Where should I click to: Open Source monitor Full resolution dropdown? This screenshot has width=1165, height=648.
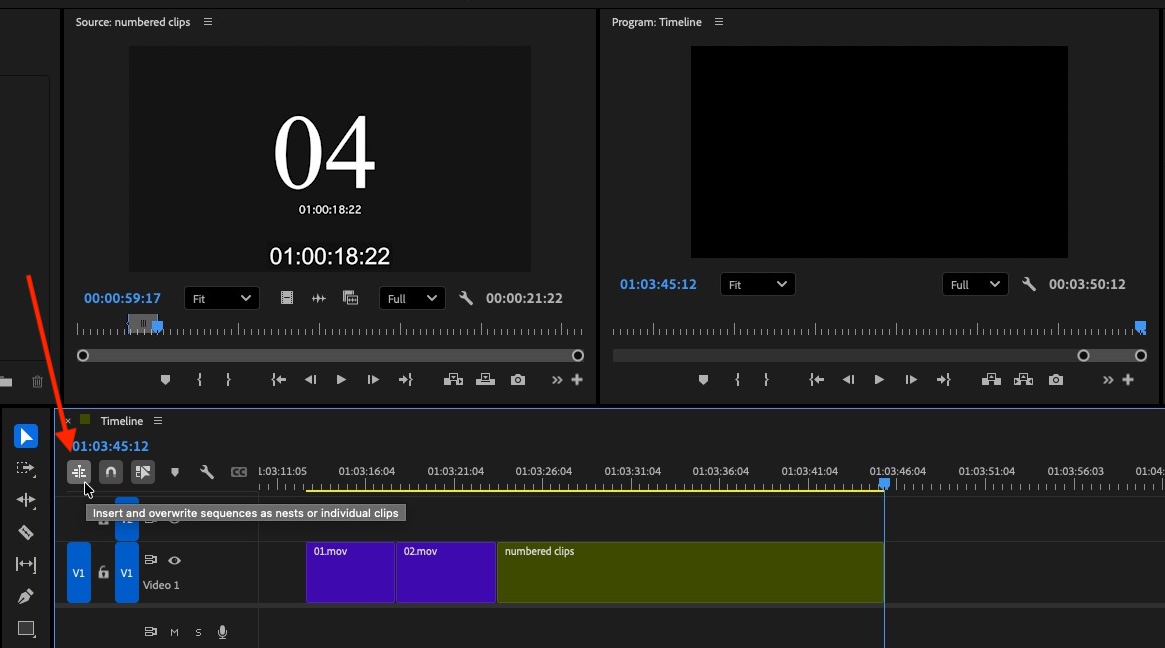pyautogui.click(x=412, y=298)
